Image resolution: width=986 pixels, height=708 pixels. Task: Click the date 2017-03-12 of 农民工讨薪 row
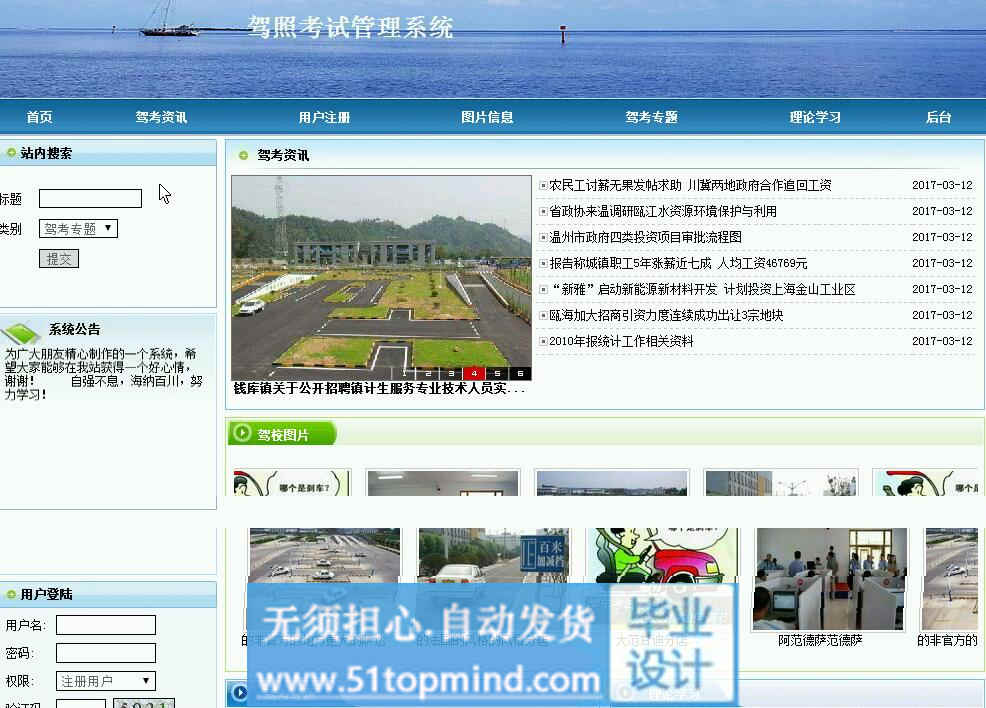tap(942, 185)
